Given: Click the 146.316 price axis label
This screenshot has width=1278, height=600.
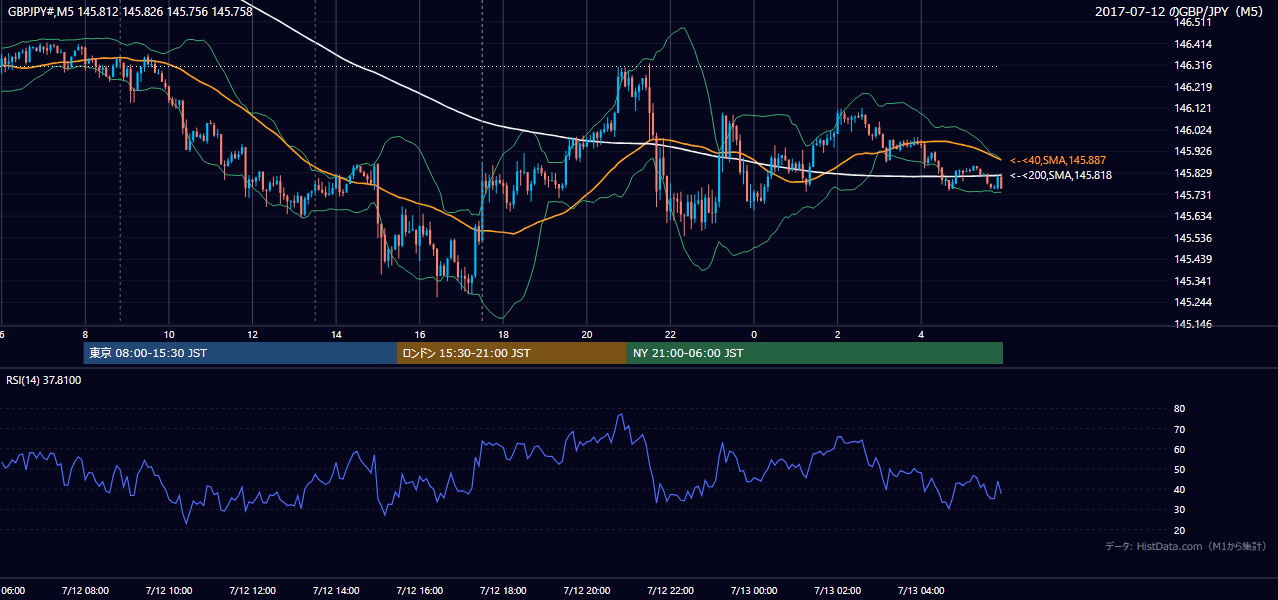Looking at the screenshot, I should click(1194, 65).
